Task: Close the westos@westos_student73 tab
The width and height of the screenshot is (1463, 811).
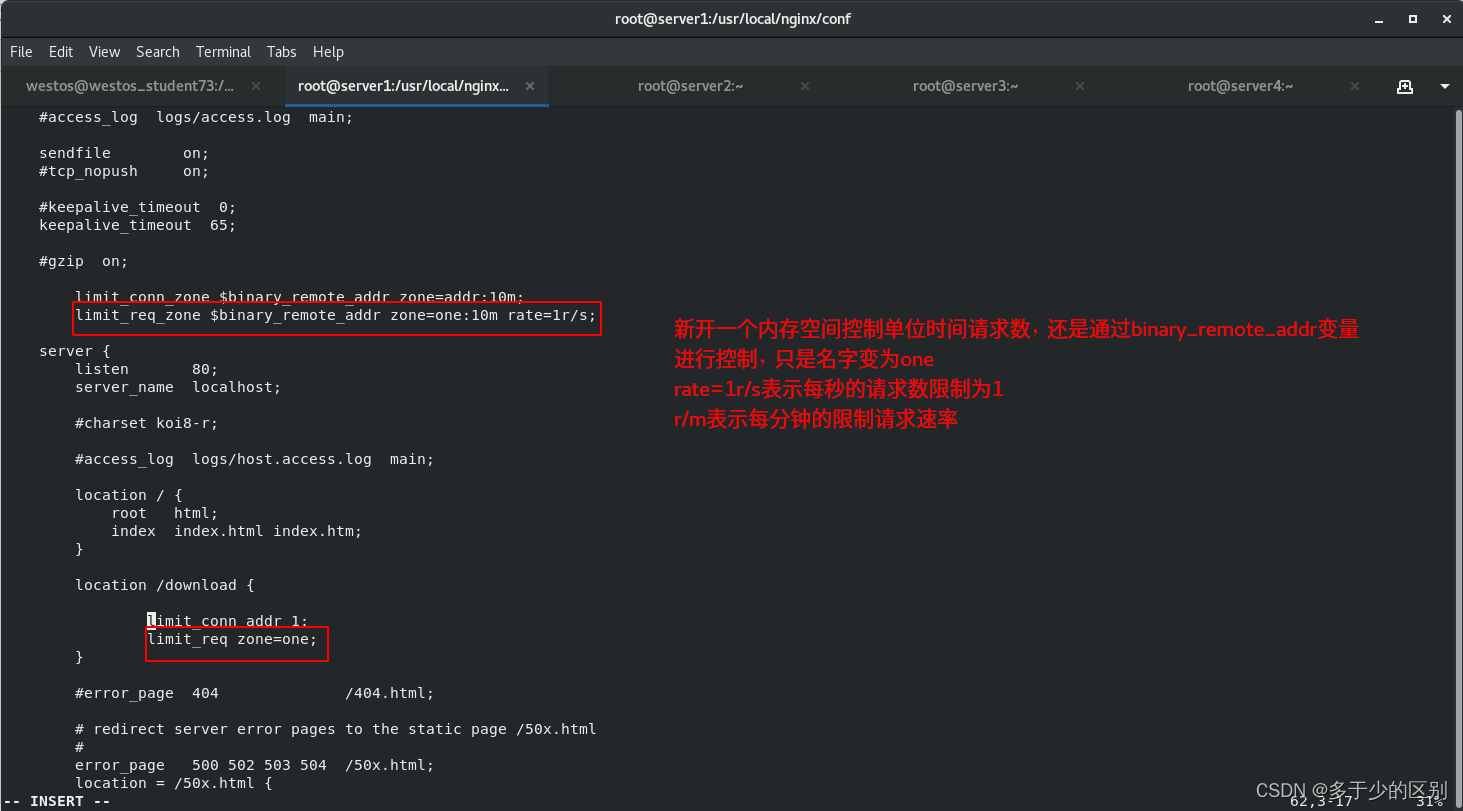Action: coord(256,87)
